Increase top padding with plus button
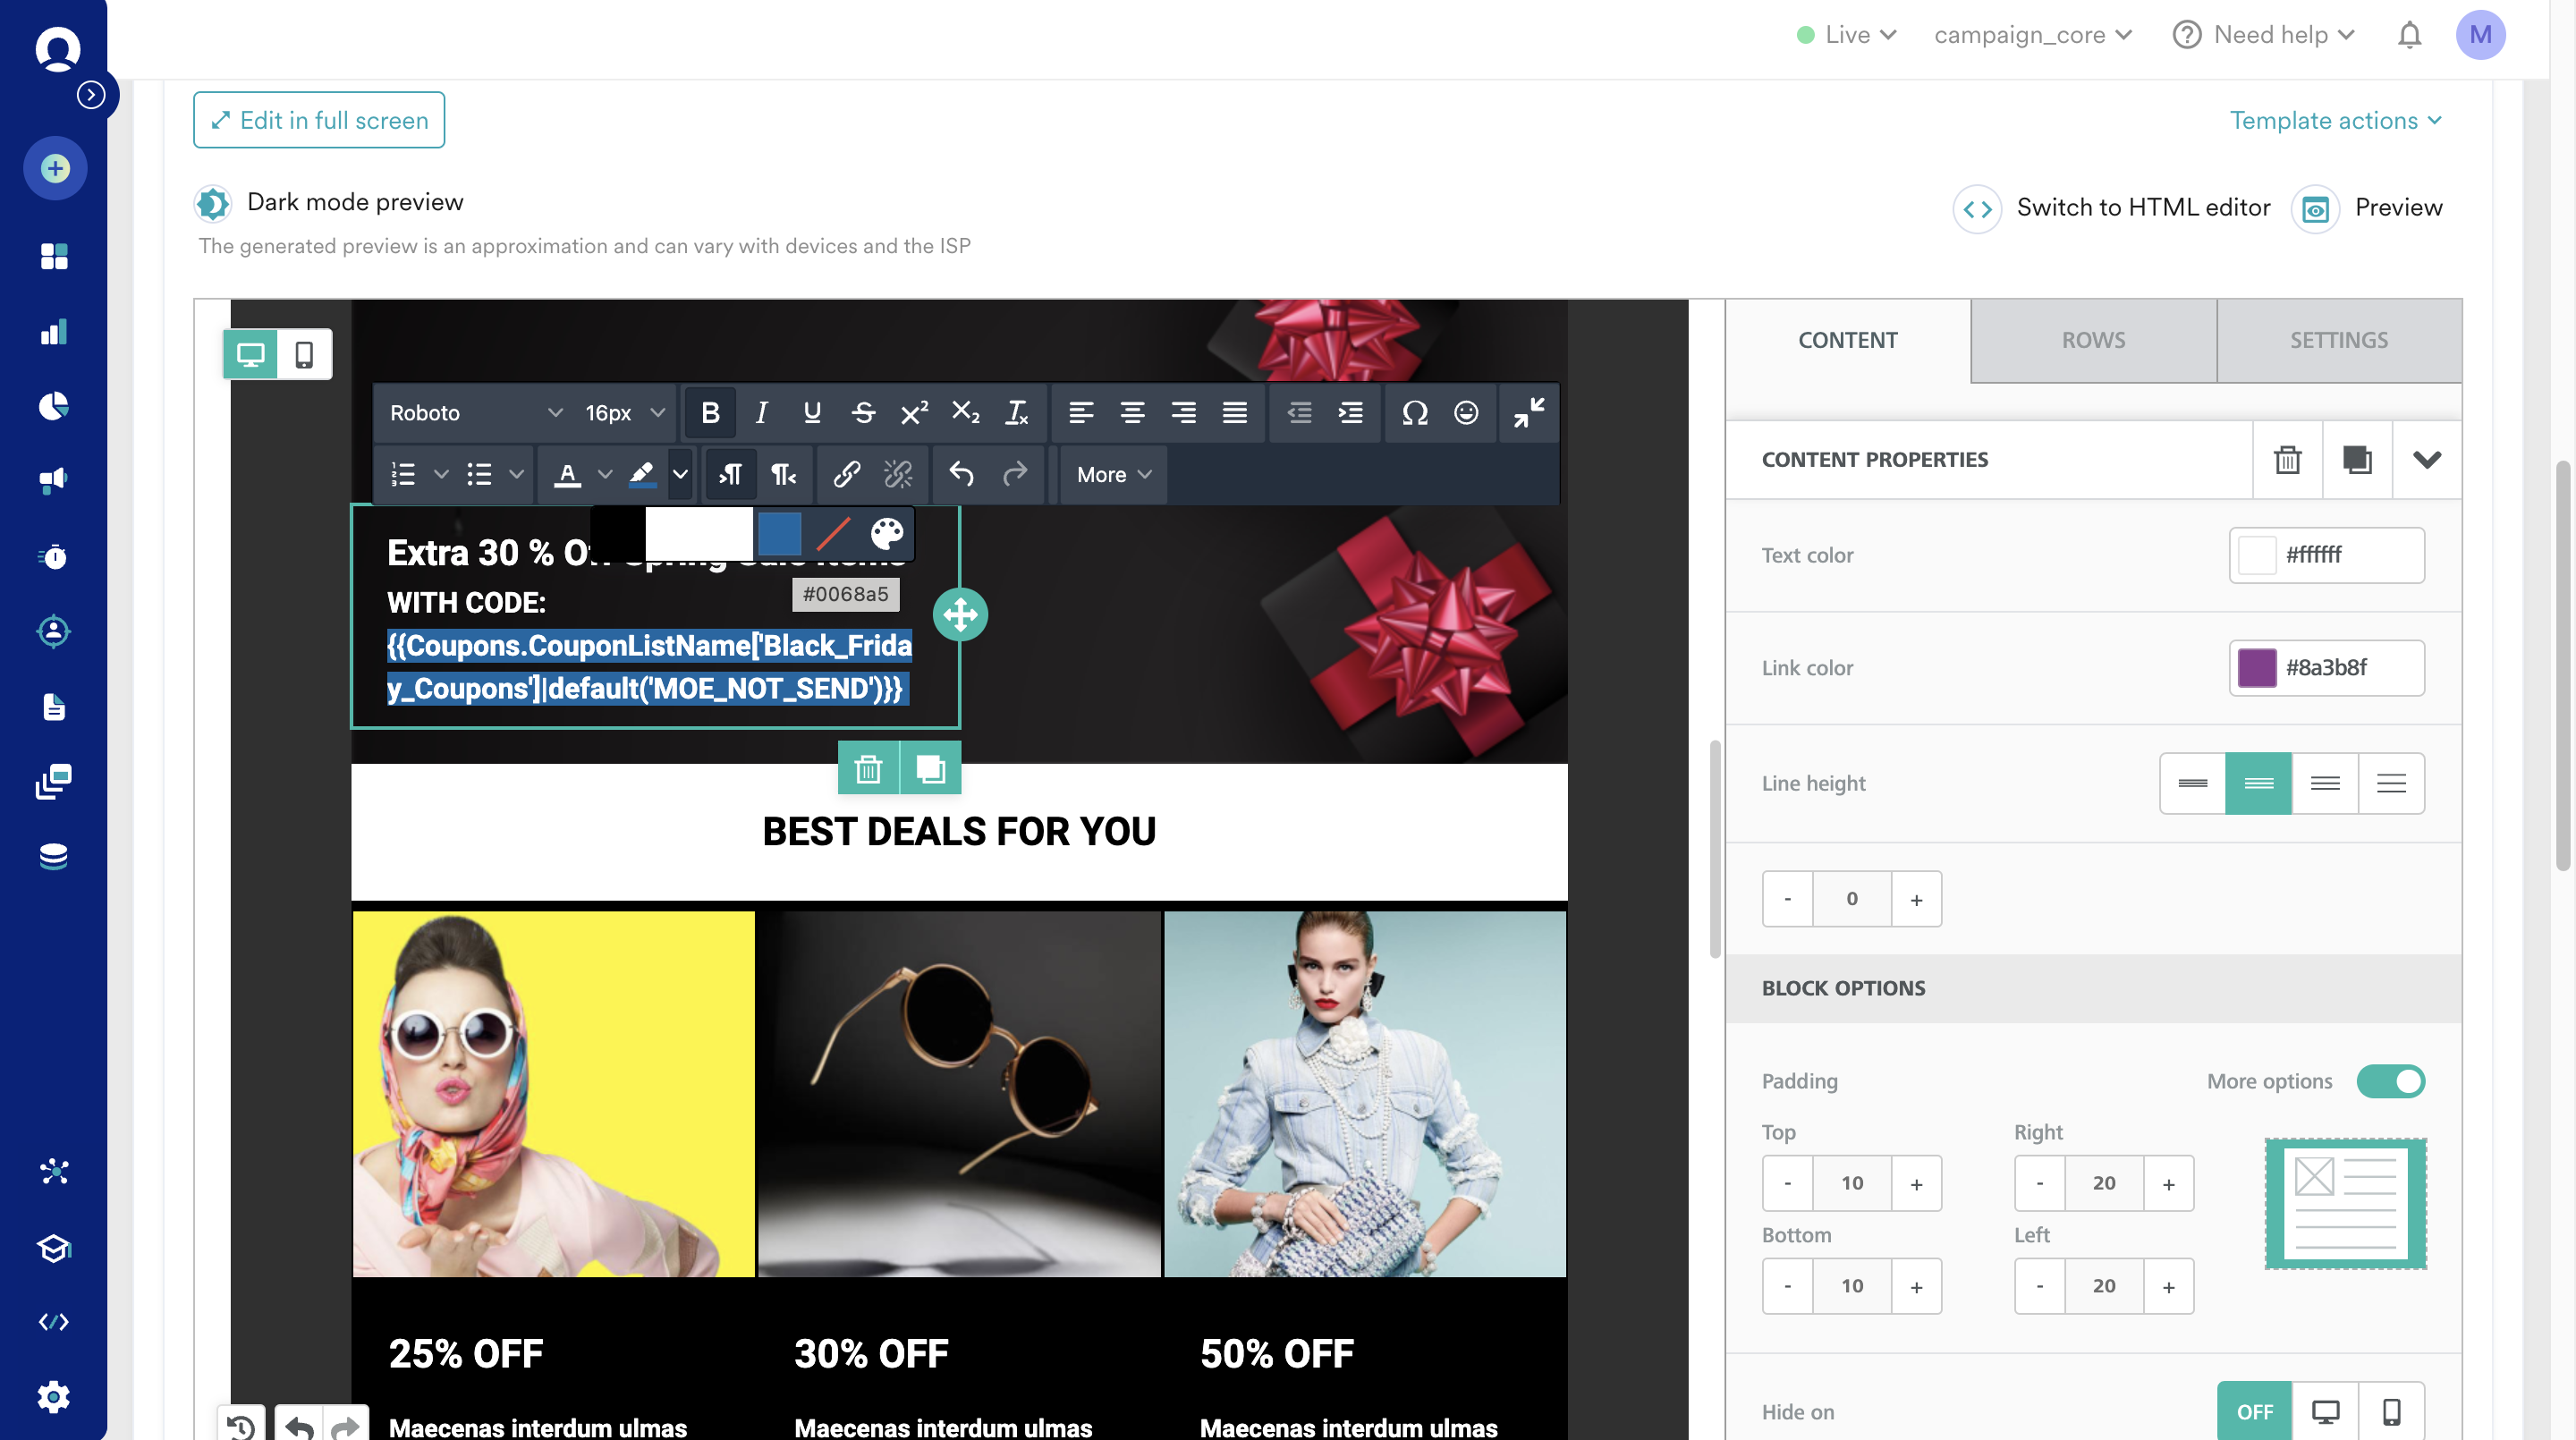Image resolution: width=2576 pixels, height=1440 pixels. tap(1916, 1183)
